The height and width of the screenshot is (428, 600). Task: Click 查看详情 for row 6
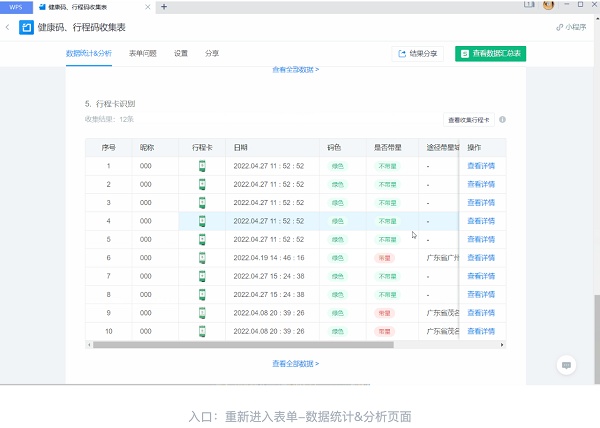[x=481, y=258]
